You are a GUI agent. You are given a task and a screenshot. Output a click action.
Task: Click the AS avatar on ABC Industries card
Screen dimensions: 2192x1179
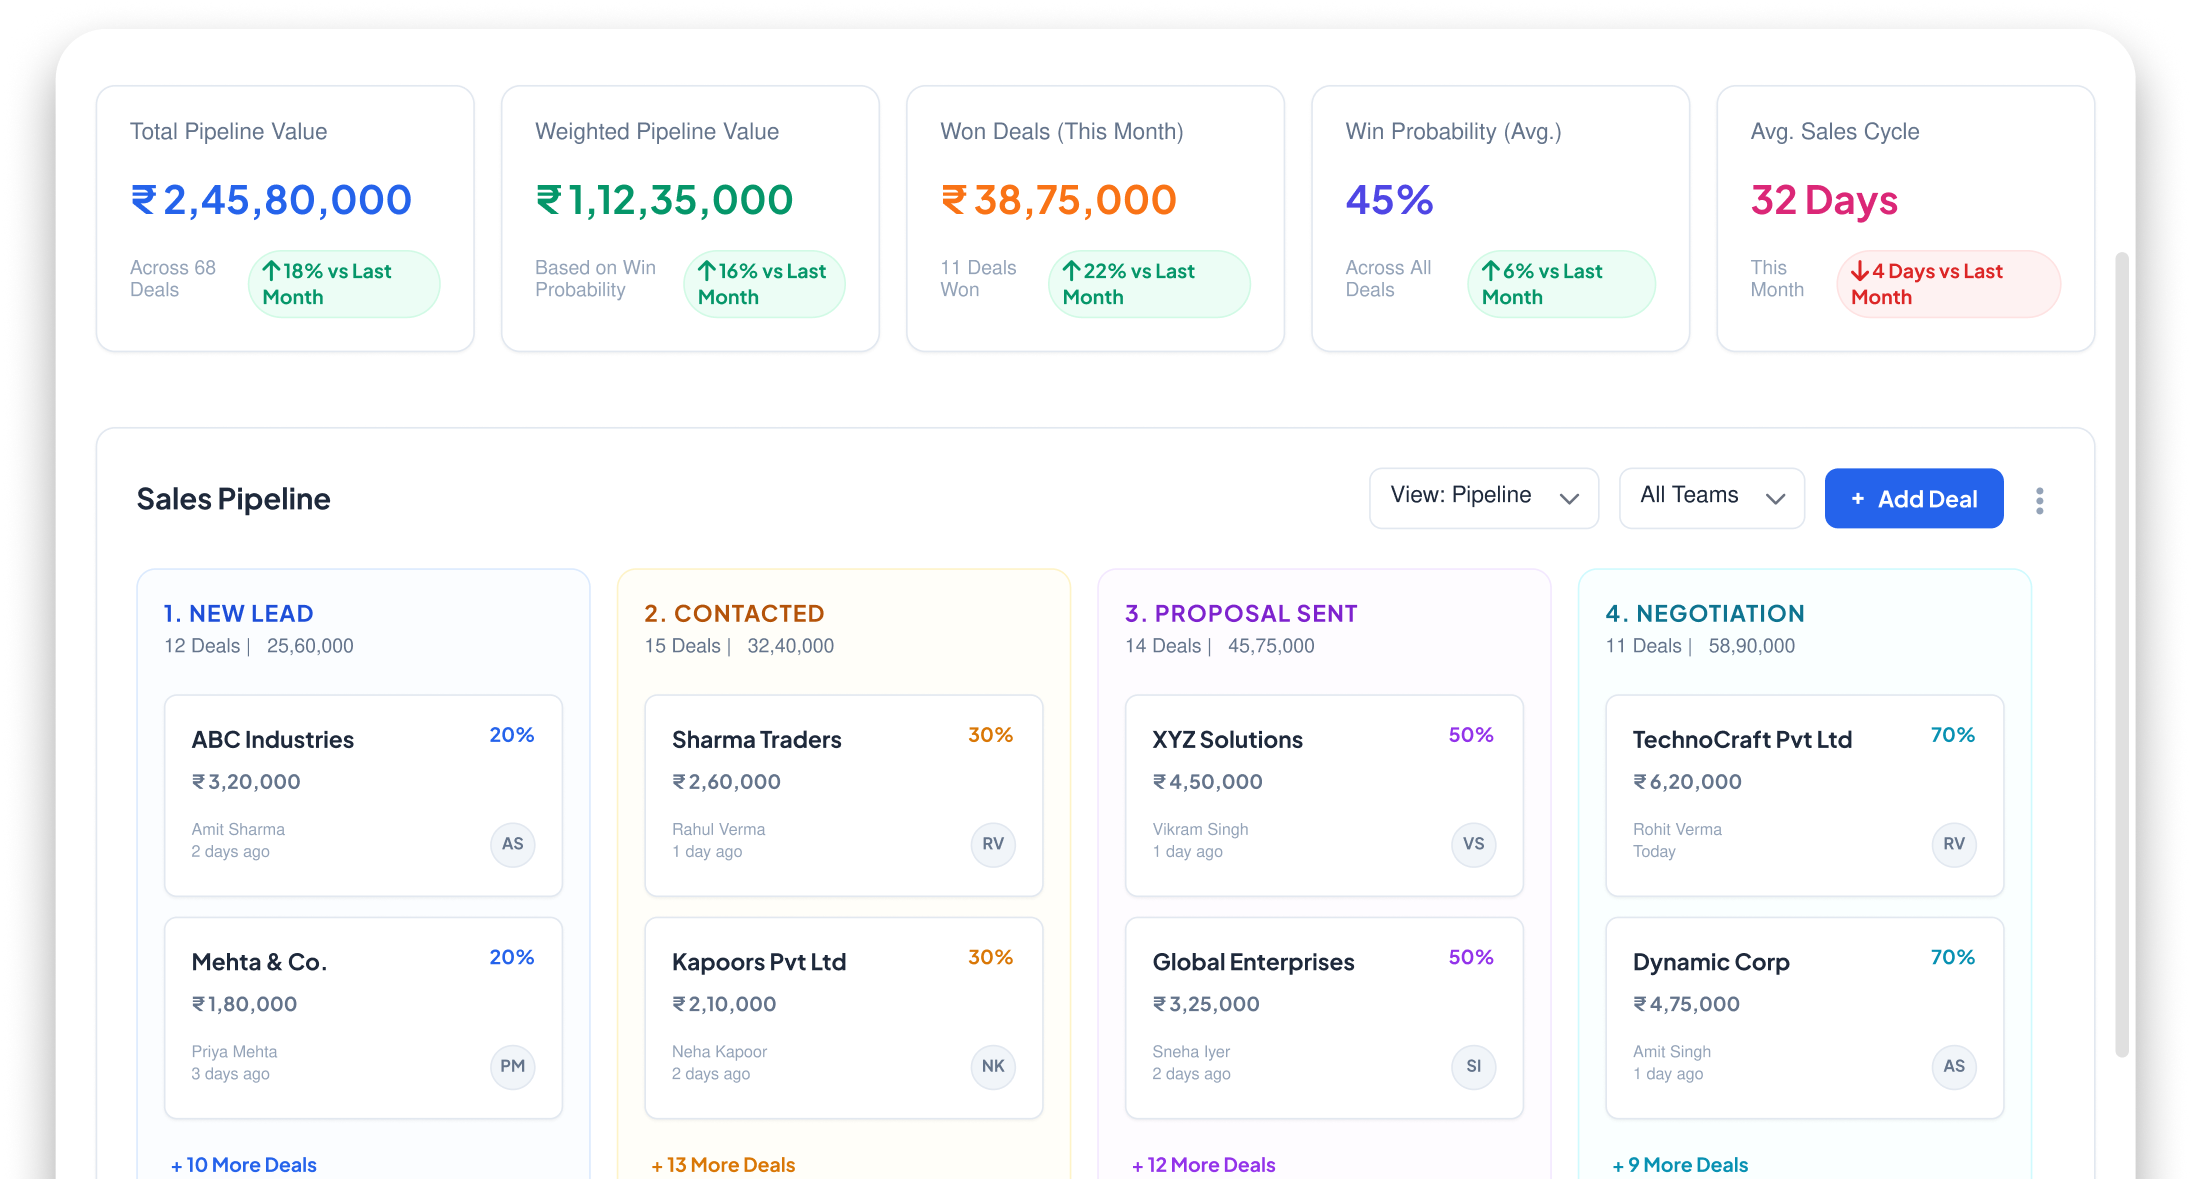tap(512, 844)
